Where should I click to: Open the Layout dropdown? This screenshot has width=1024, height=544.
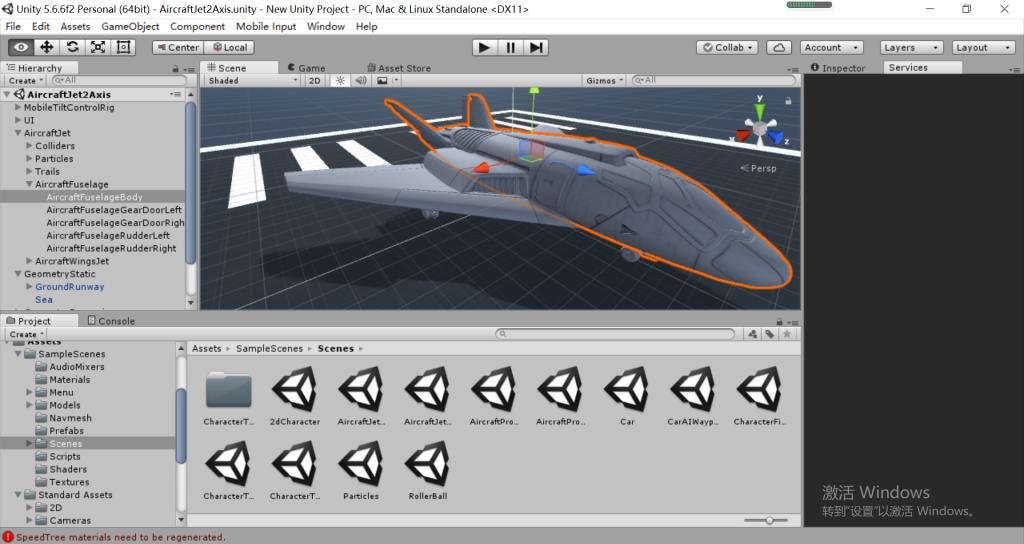pos(983,48)
